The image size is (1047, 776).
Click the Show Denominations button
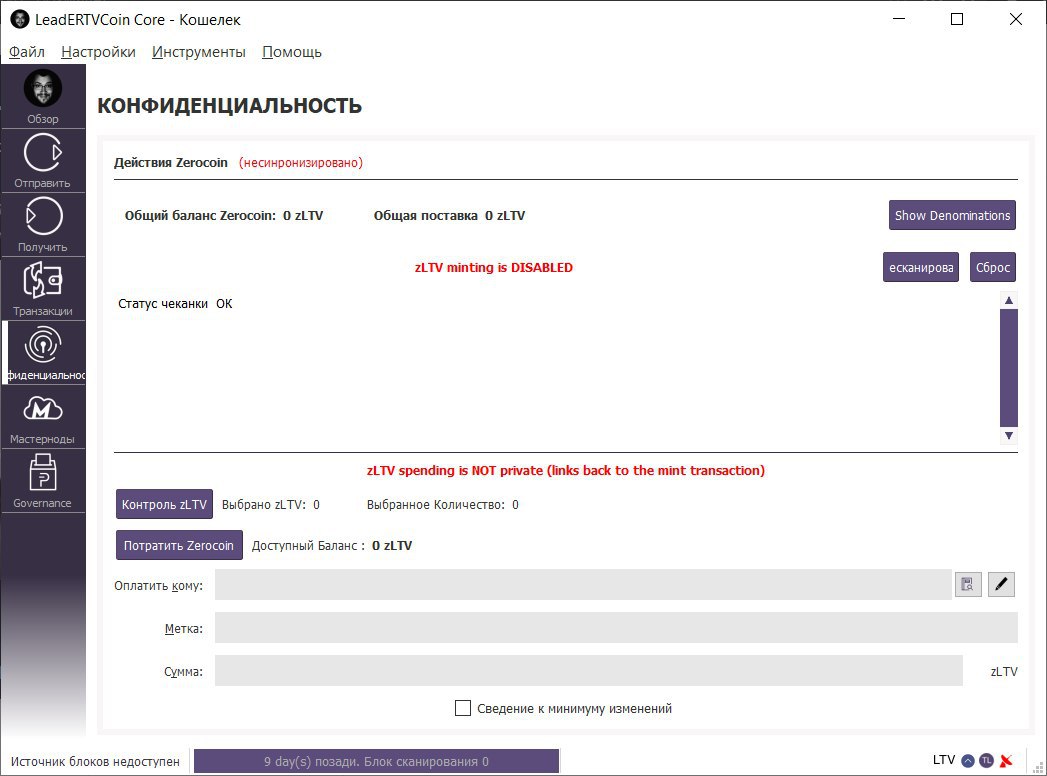click(x=952, y=215)
